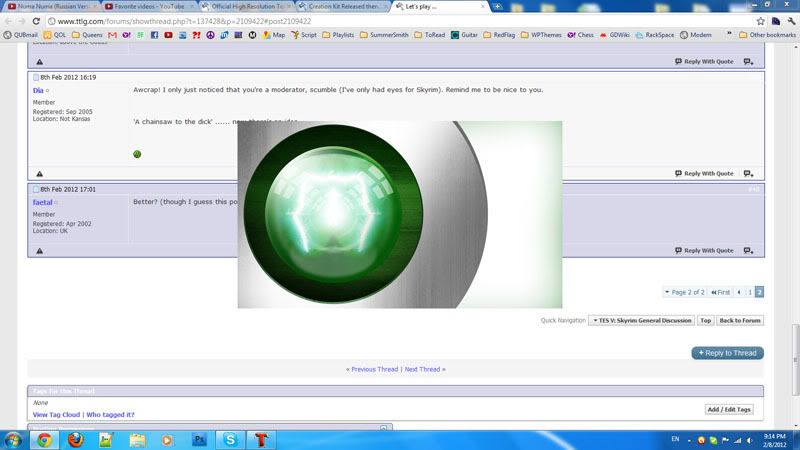Viewport: 800px width, 450px height.
Task: Open the purple peace sign bookmark
Action: [210, 35]
